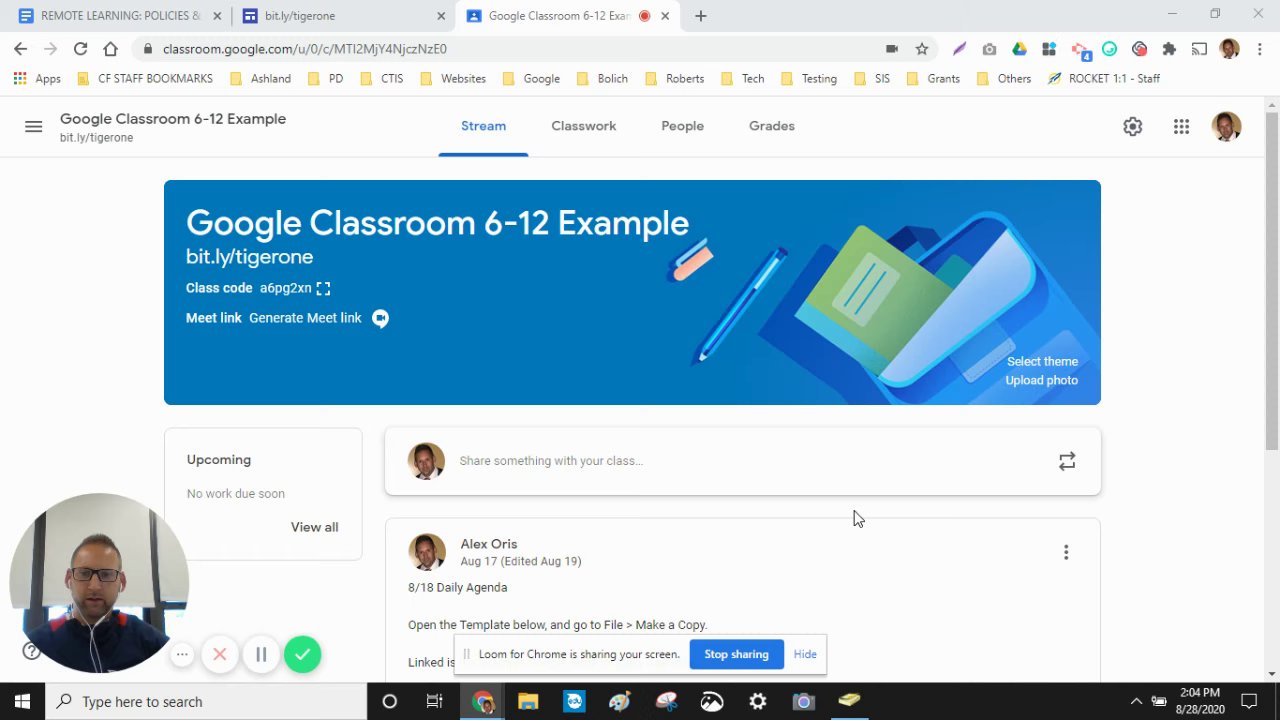
Task: Click the Loom webcam bubble
Action: pyautogui.click(x=98, y=582)
